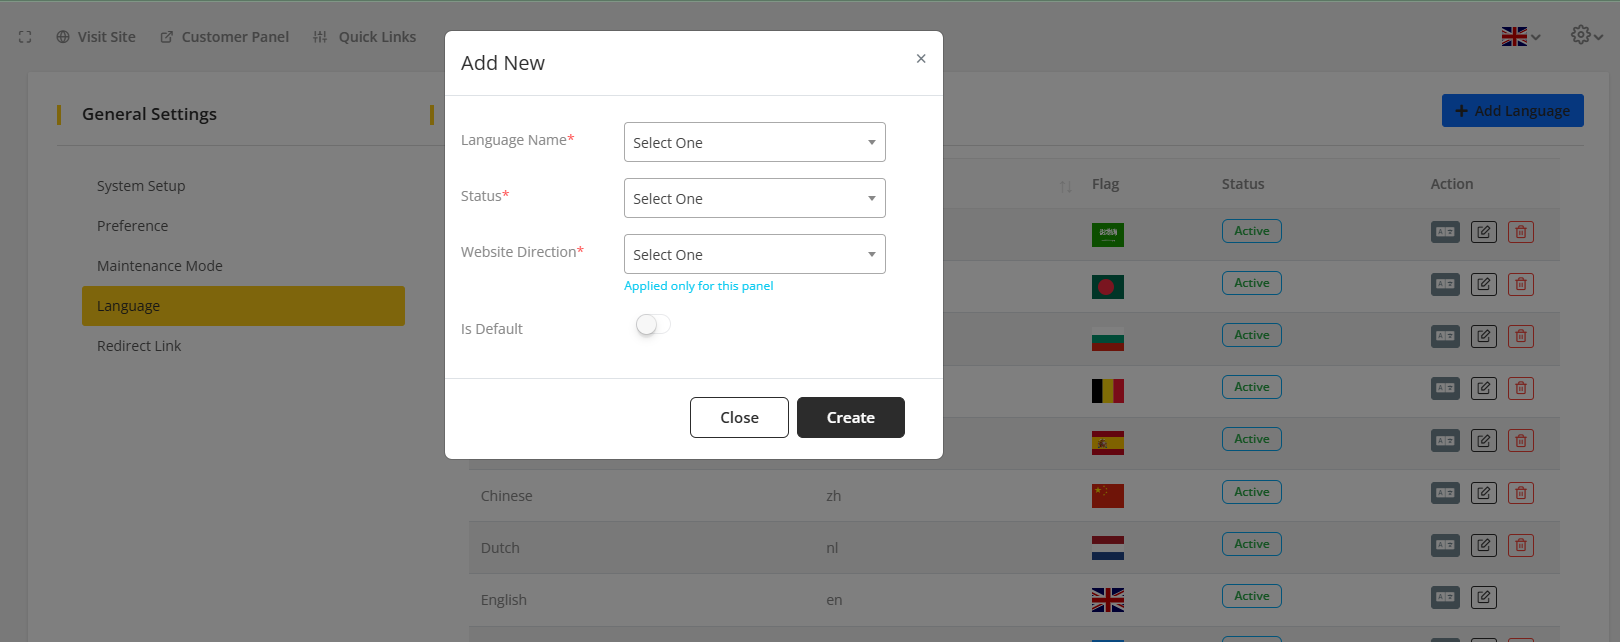Open the Customer Panel link

(225, 37)
